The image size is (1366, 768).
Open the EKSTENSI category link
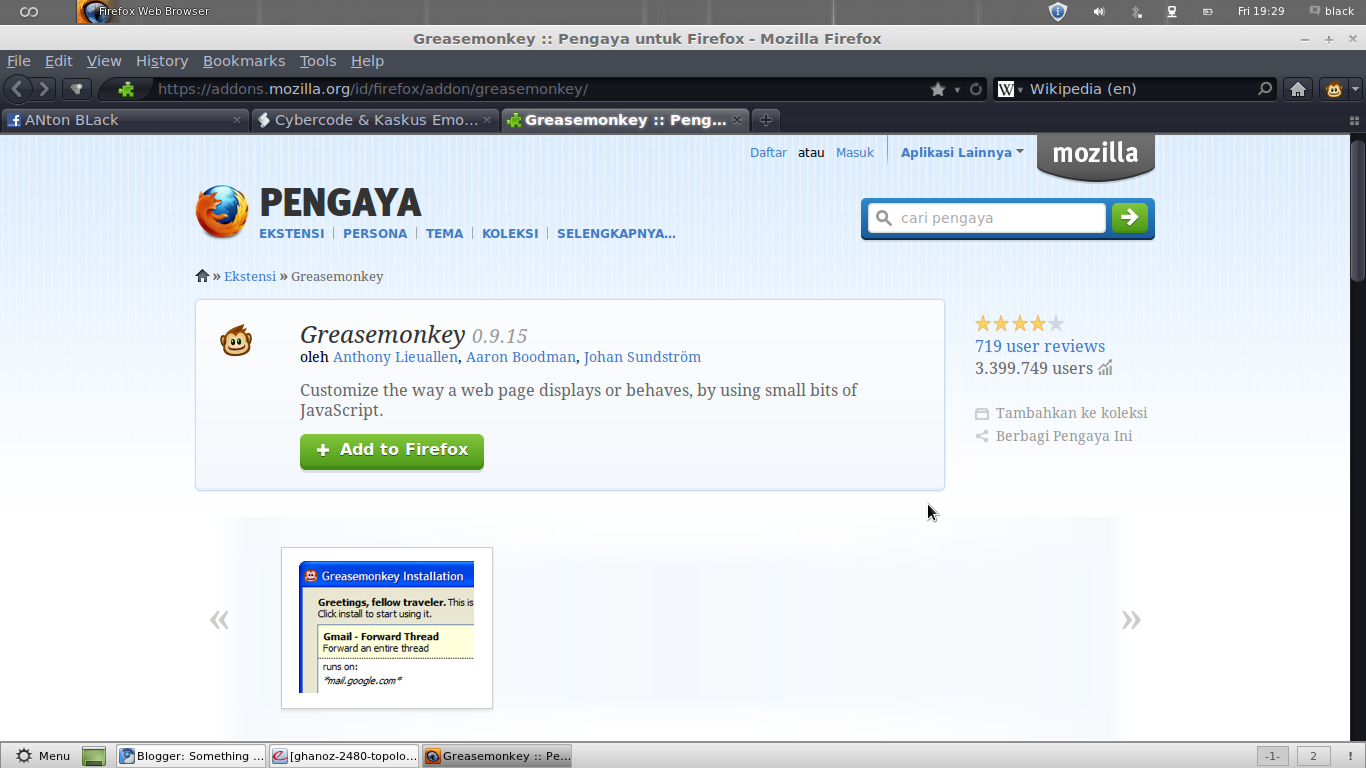click(292, 234)
